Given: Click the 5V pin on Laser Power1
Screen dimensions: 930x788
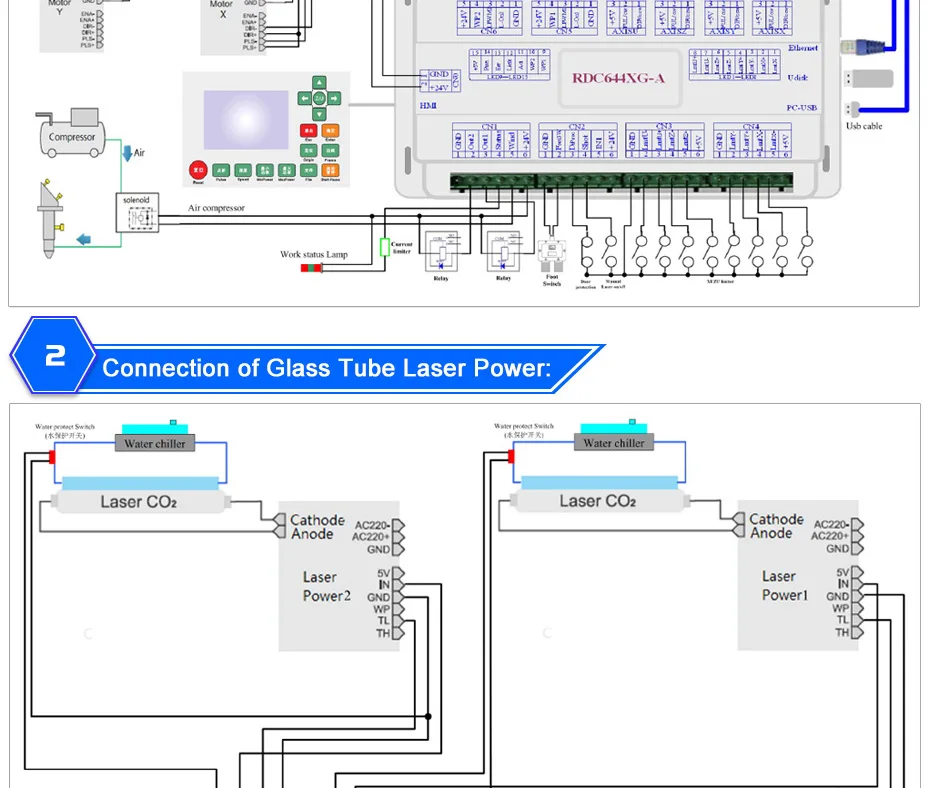Looking at the screenshot, I should 857,573.
